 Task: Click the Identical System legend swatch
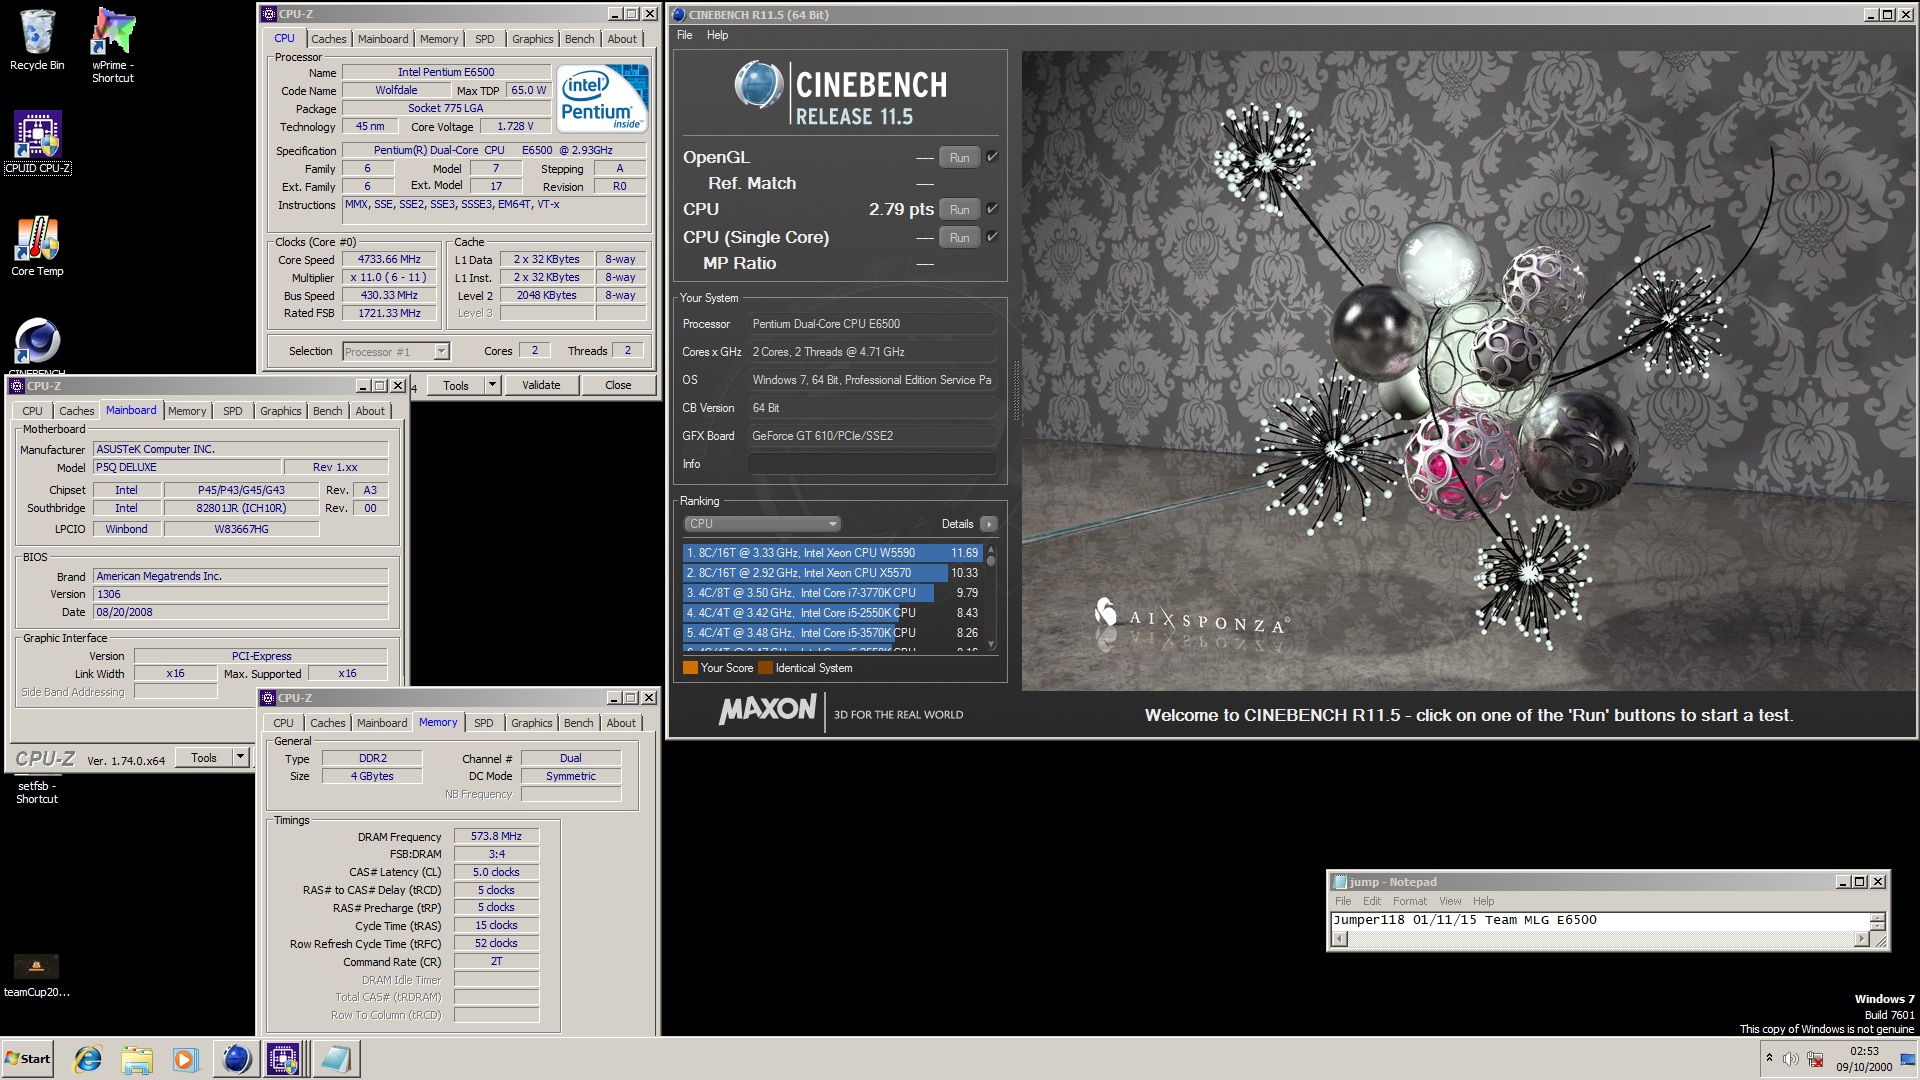tap(765, 668)
